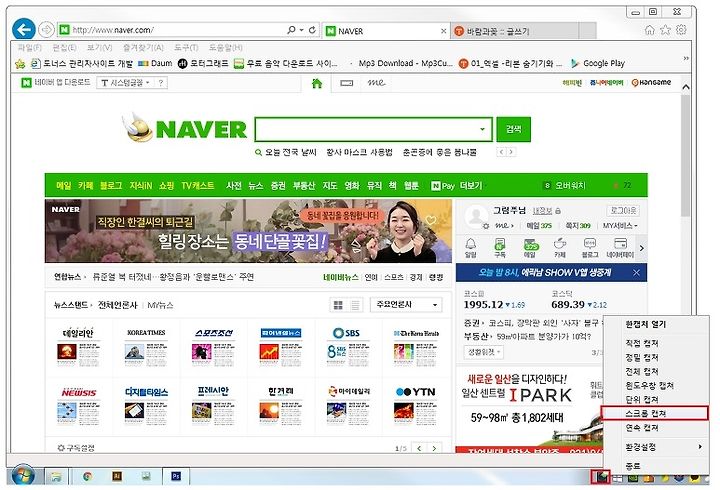Viewport: 720px width, 490px height.
Task: Open the browser tools gear icon
Action: point(681,30)
